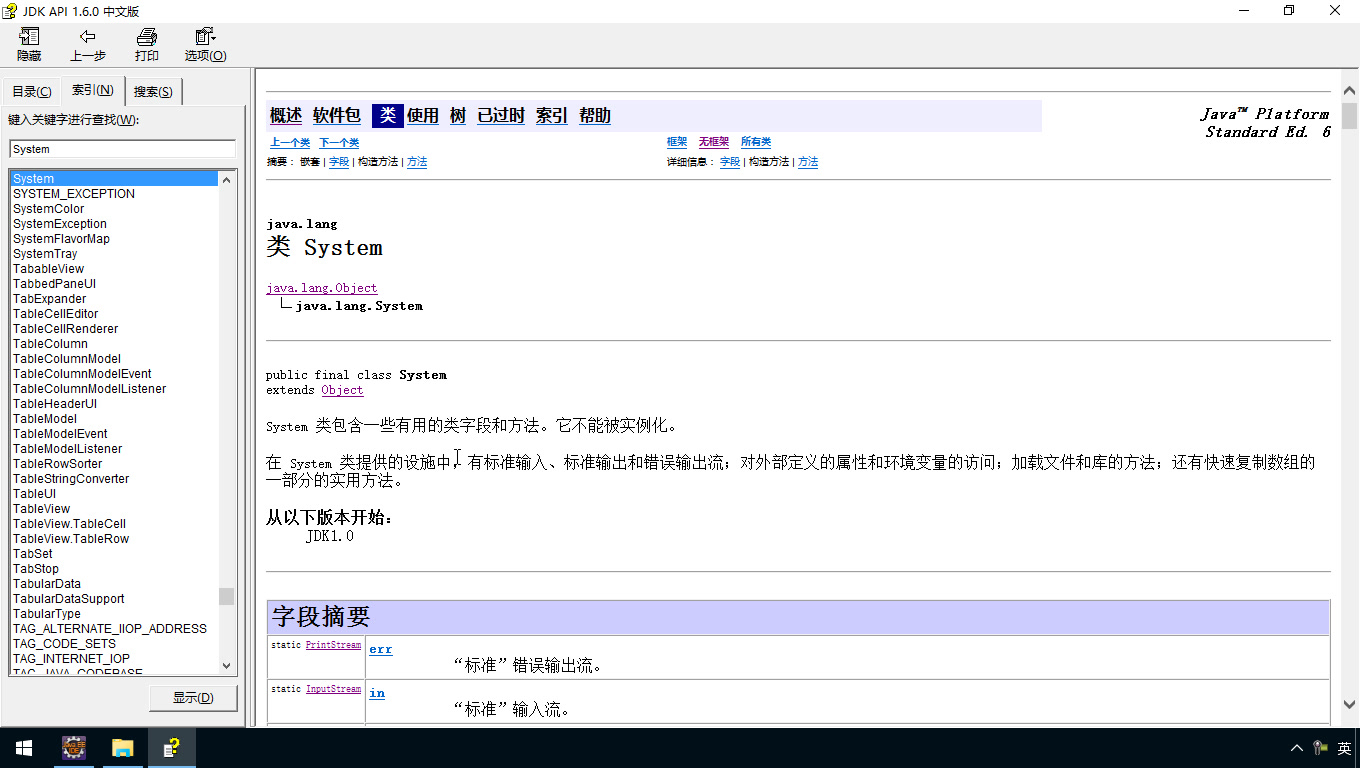Select TAG_ALTERNATE_IIOP_ADDRESS in the index list
The image size is (1360, 768).
tap(110, 629)
